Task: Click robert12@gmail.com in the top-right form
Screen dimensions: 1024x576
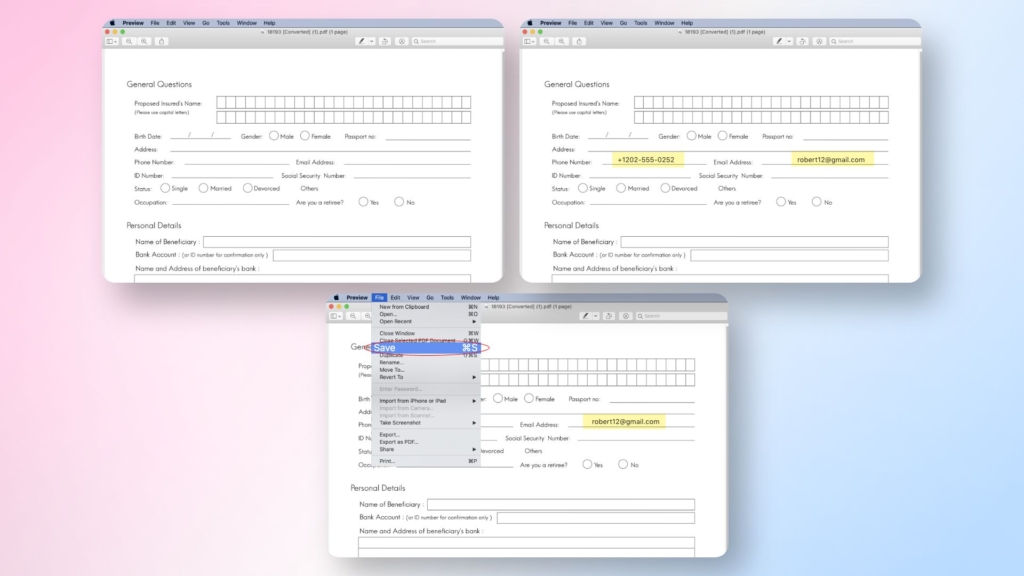Action: coord(831,159)
